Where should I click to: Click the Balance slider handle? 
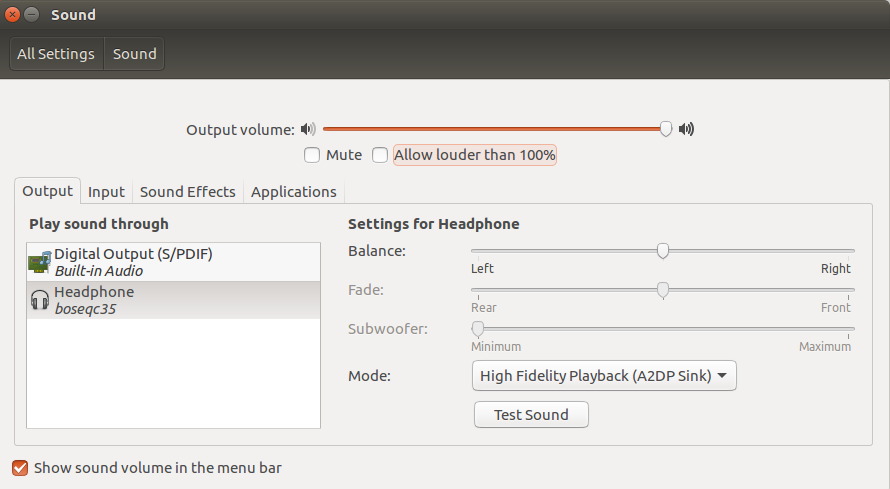pos(662,251)
